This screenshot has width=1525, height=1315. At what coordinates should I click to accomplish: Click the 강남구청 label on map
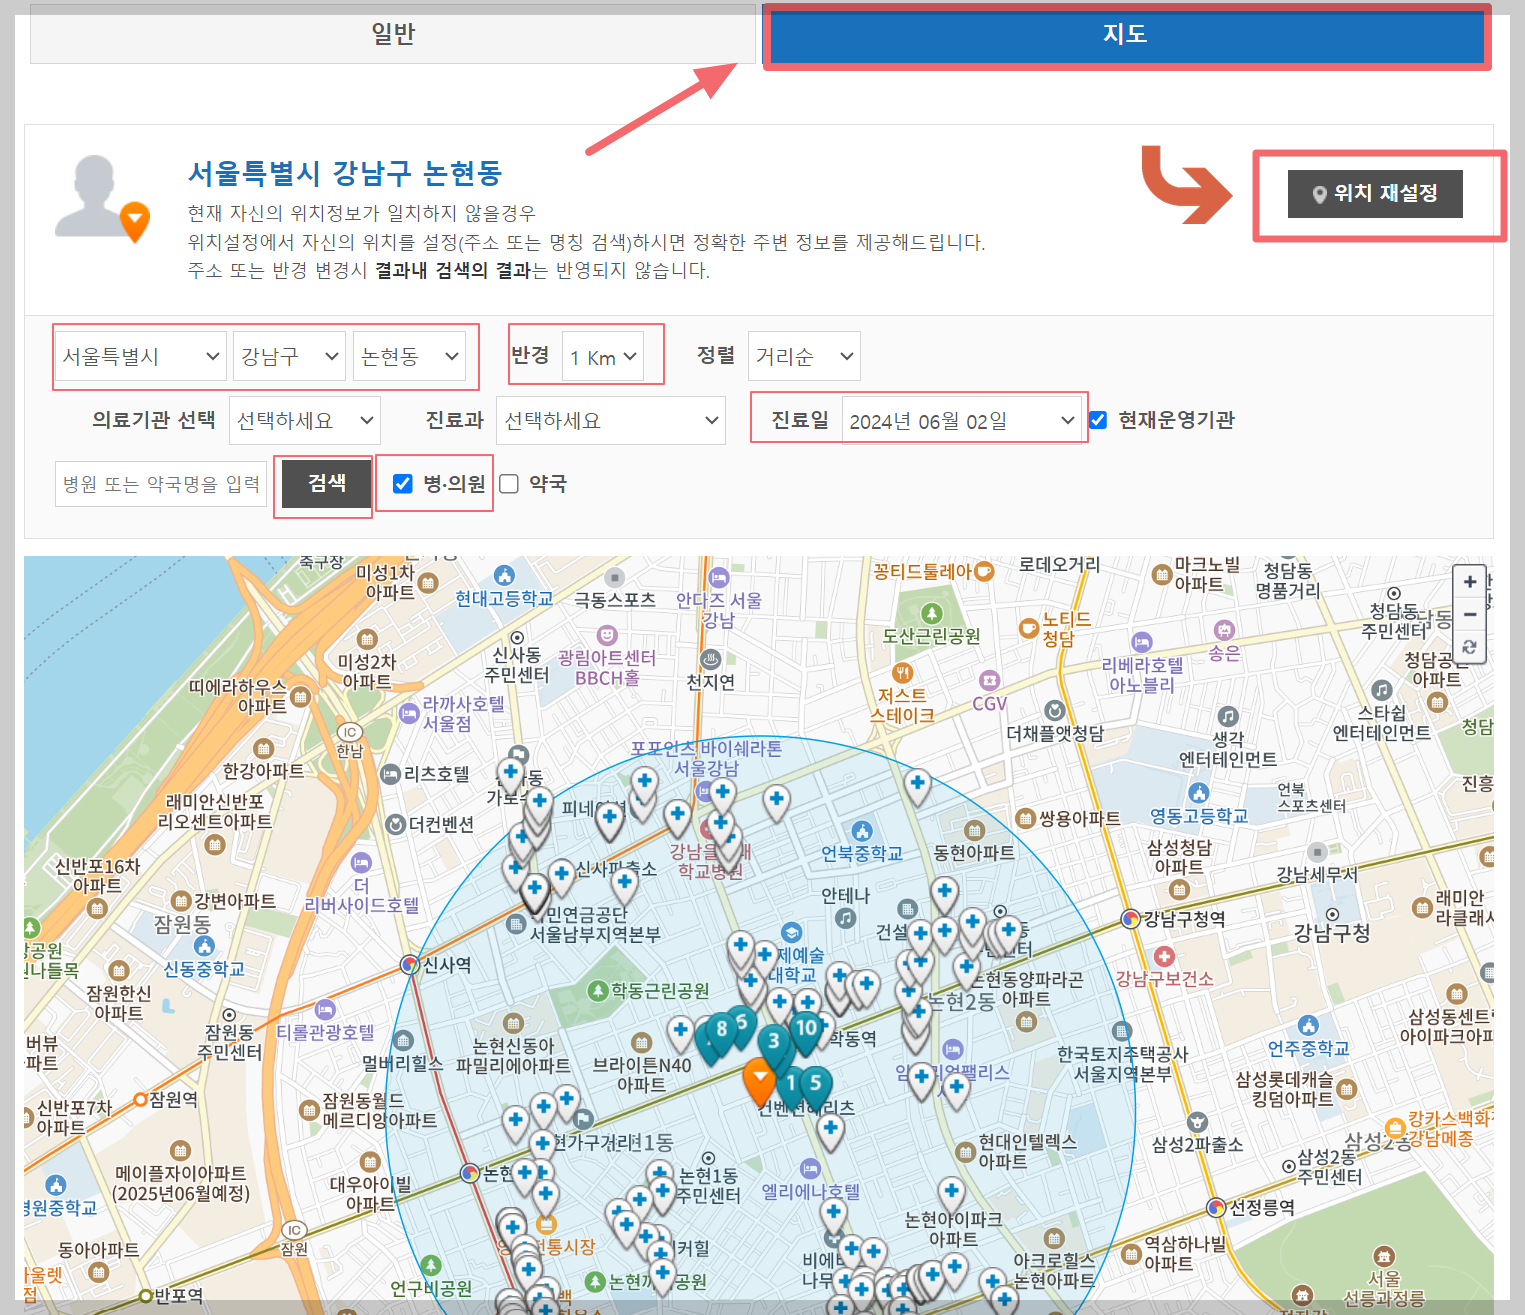click(x=1331, y=933)
